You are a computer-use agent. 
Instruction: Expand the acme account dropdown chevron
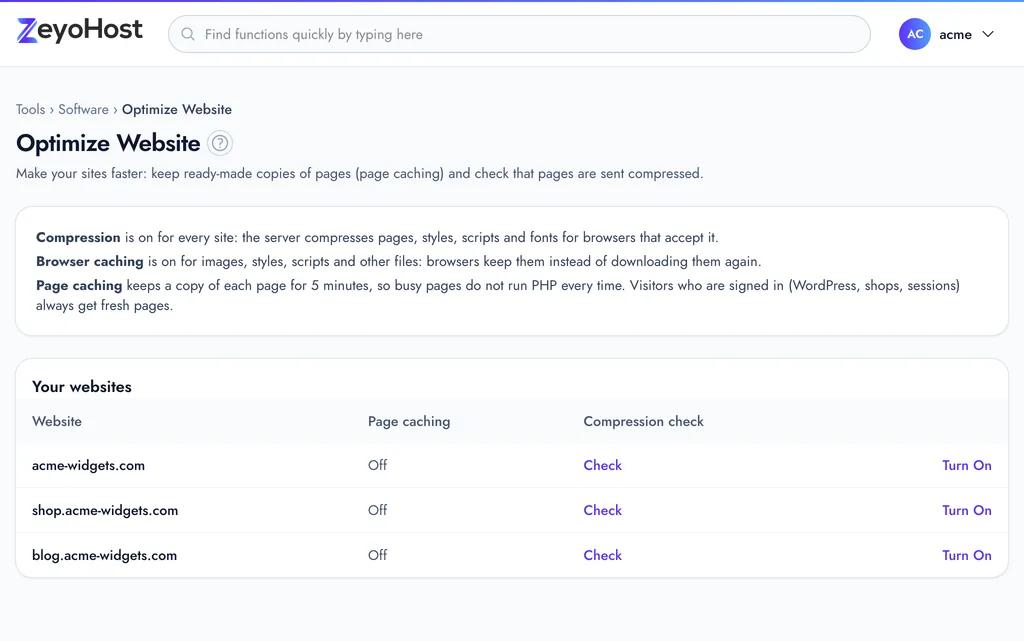988,34
